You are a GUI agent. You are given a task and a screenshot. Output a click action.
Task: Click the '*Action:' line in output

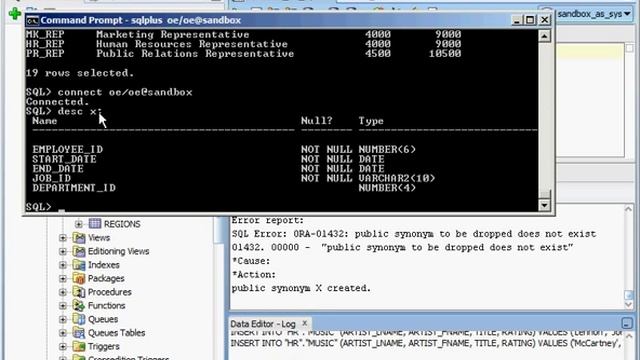click(254, 275)
